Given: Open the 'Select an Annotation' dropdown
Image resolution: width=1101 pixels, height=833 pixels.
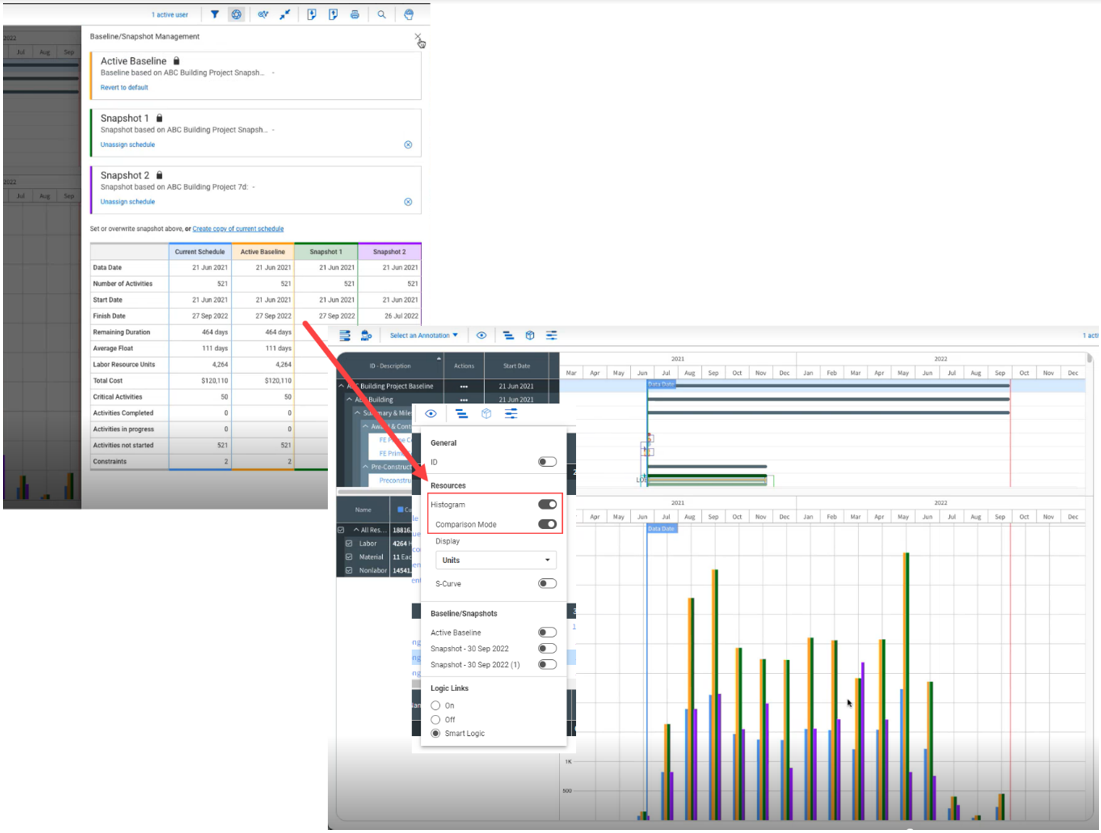Looking at the screenshot, I should [x=424, y=336].
